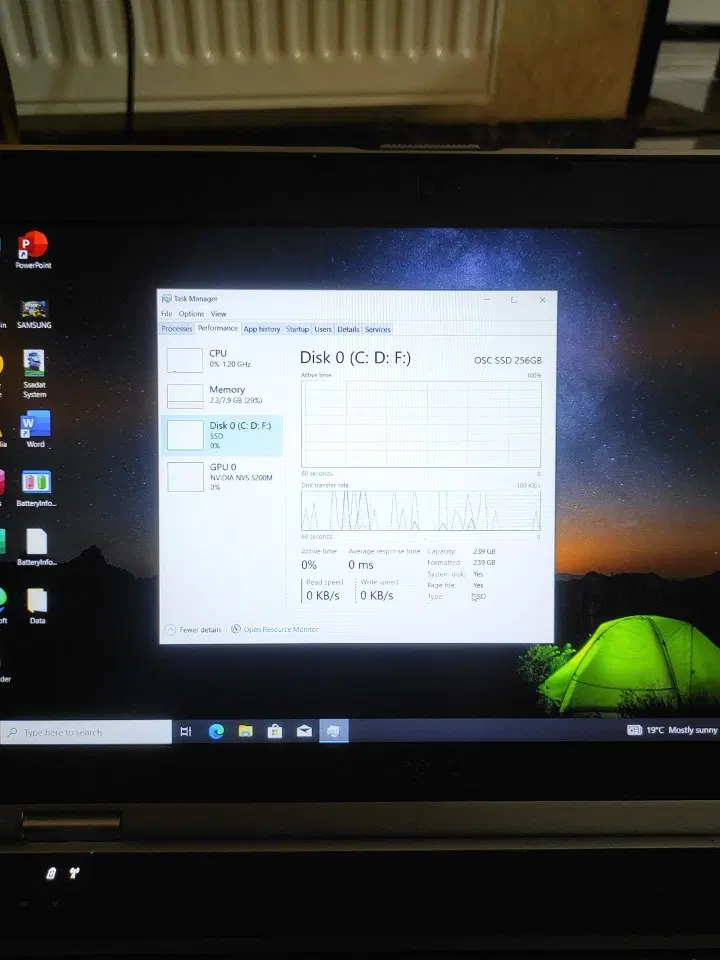Select the Memory 2.3/7.9 GB entry
The height and width of the screenshot is (960, 720).
[223, 396]
